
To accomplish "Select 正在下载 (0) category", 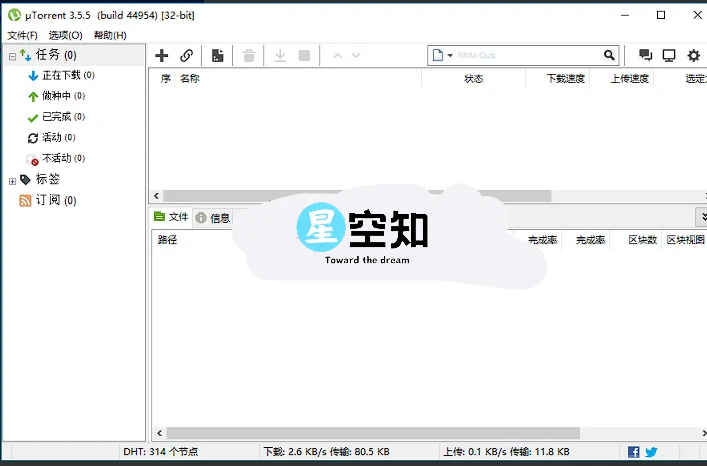I will pos(68,75).
